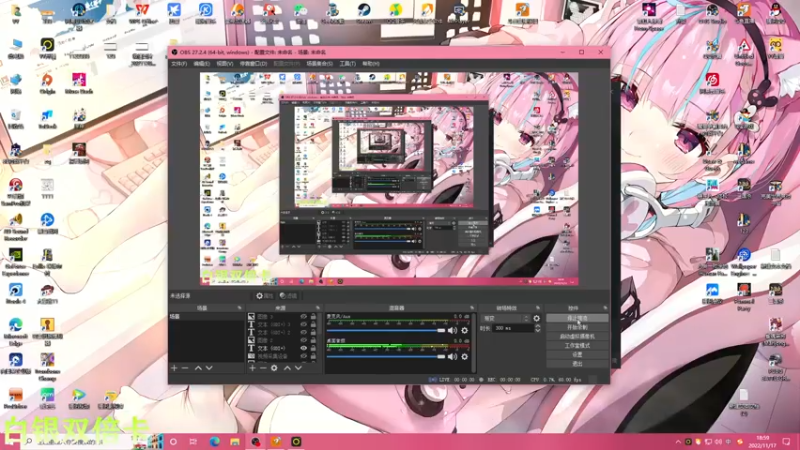Open Task View from taskbar
The image size is (800, 450).
pyautogui.click(x=193, y=442)
